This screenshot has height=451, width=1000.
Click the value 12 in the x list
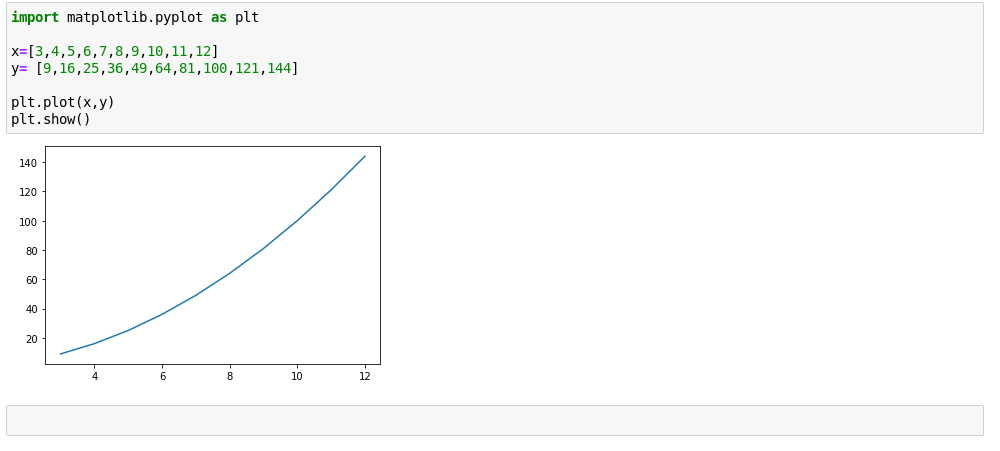point(202,51)
